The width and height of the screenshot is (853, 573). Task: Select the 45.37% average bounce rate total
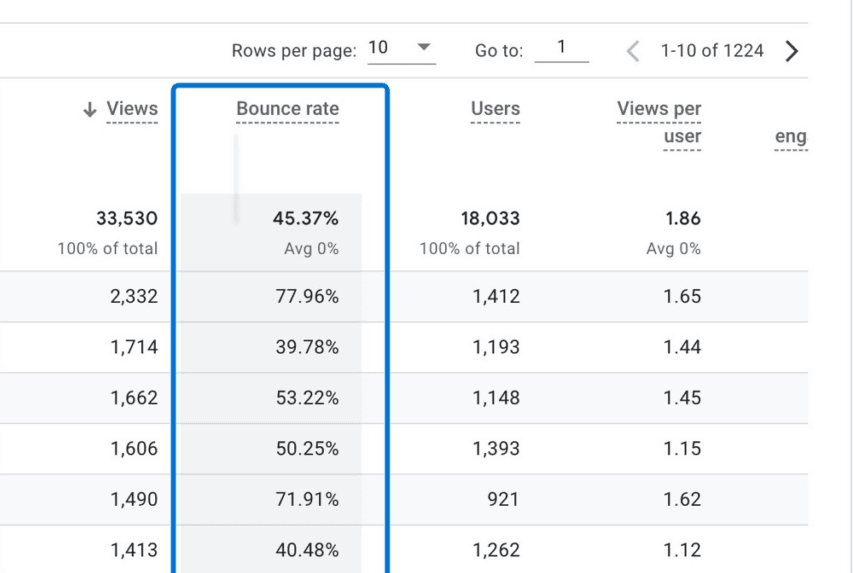305,218
